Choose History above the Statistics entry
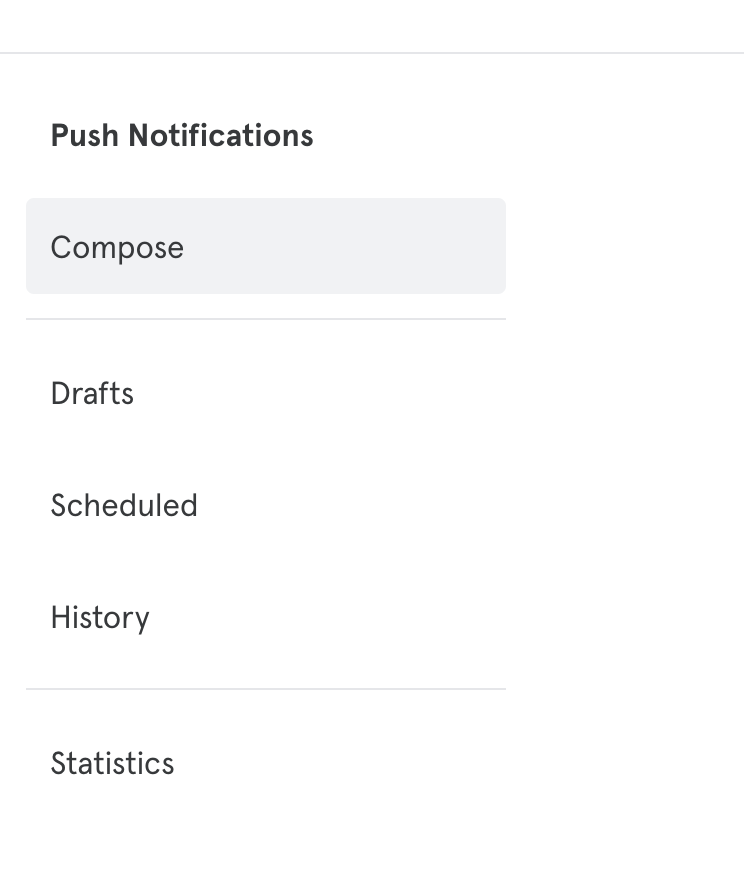744x876 pixels. click(x=100, y=617)
